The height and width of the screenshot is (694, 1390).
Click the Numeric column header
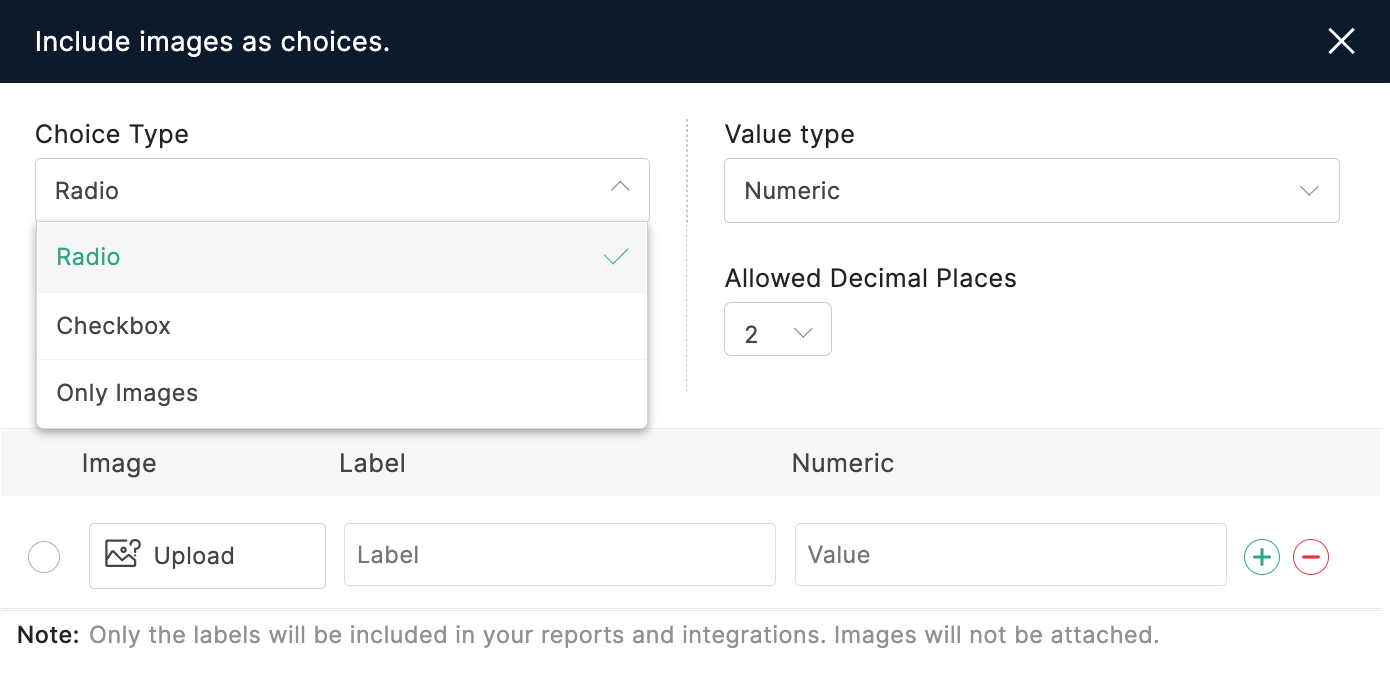(x=842, y=463)
